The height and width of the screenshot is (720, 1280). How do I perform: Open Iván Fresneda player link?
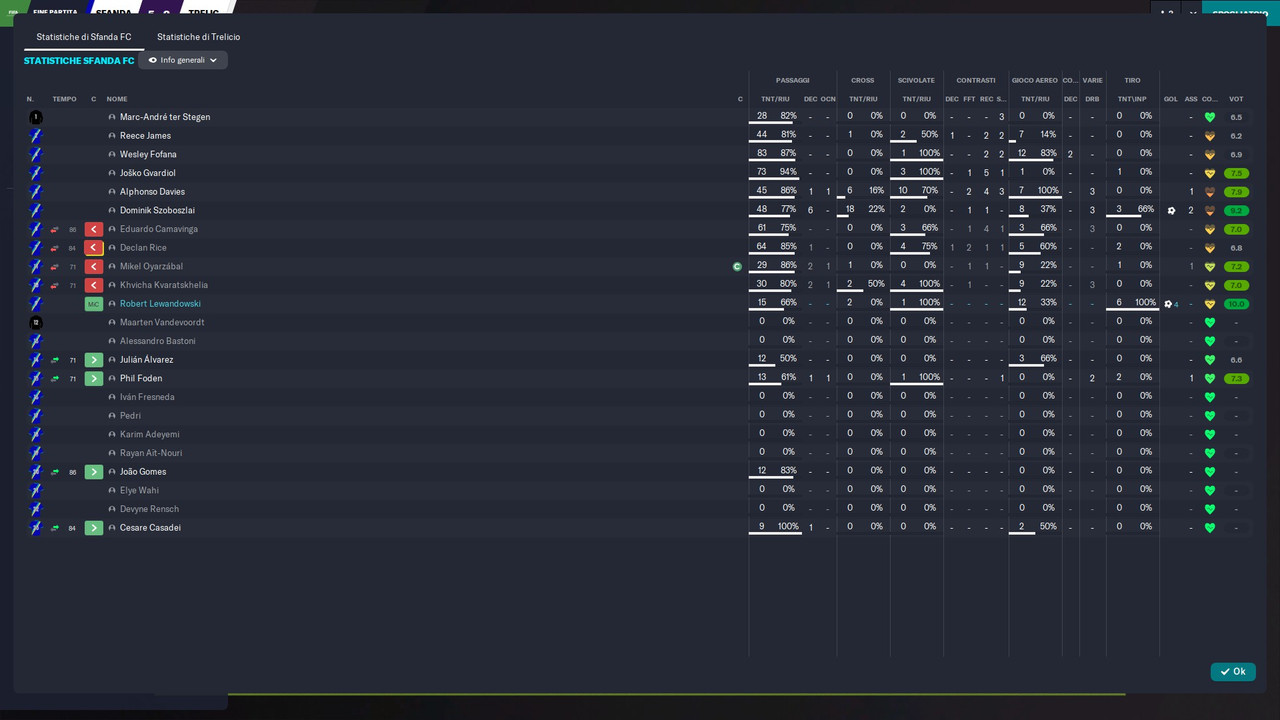[147, 397]
